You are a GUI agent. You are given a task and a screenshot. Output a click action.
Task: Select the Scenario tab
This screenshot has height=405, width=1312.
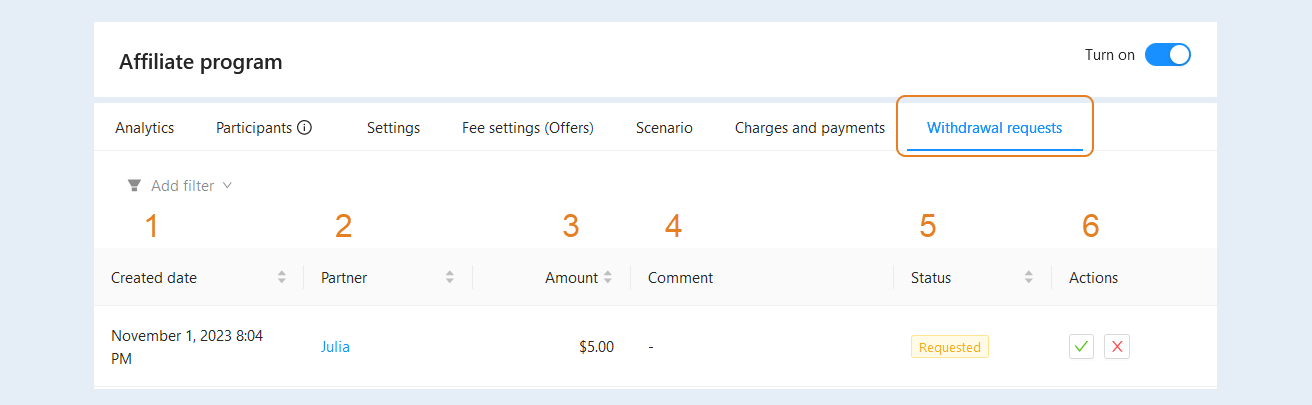(x=664, y=128)
